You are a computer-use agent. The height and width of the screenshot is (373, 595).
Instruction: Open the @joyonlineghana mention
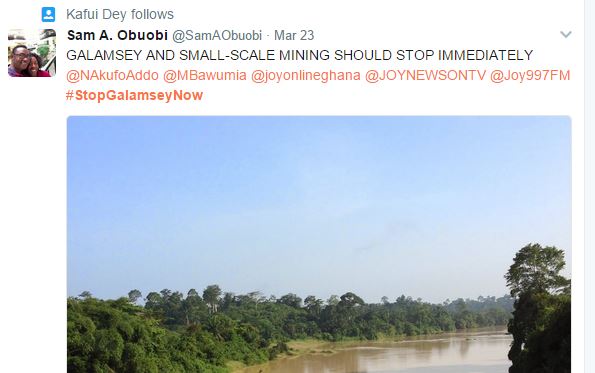pos(306,75)
